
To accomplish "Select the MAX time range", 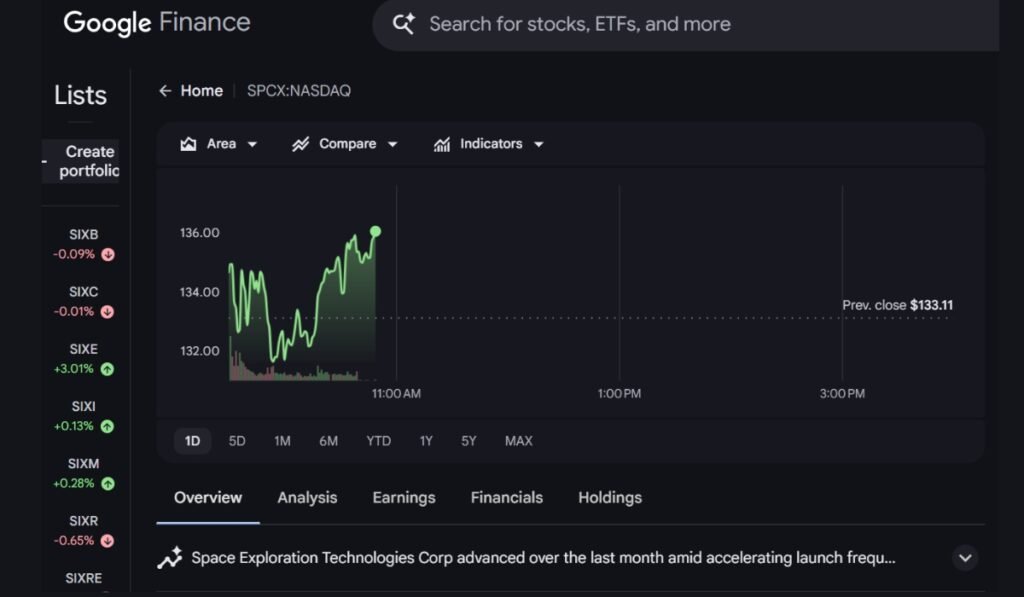I will coord(519,441).
